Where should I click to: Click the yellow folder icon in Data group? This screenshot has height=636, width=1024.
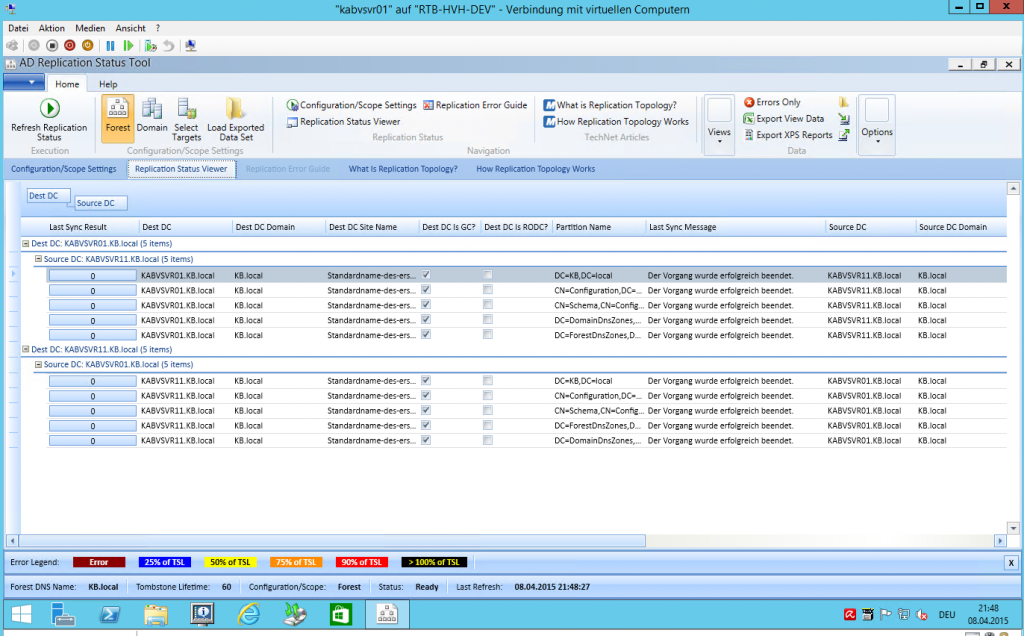point(844,103)
